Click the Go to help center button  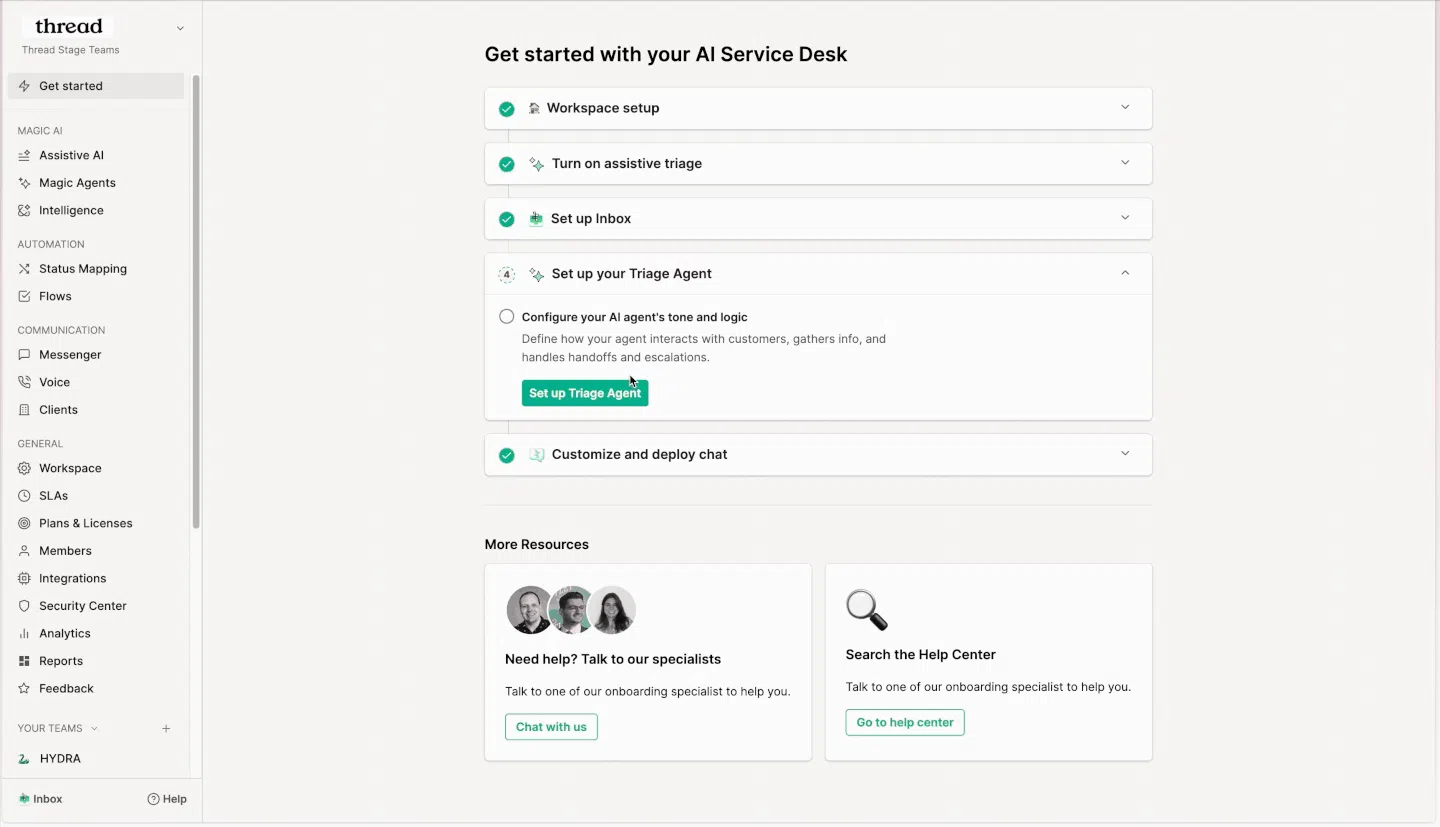[905, 722]
